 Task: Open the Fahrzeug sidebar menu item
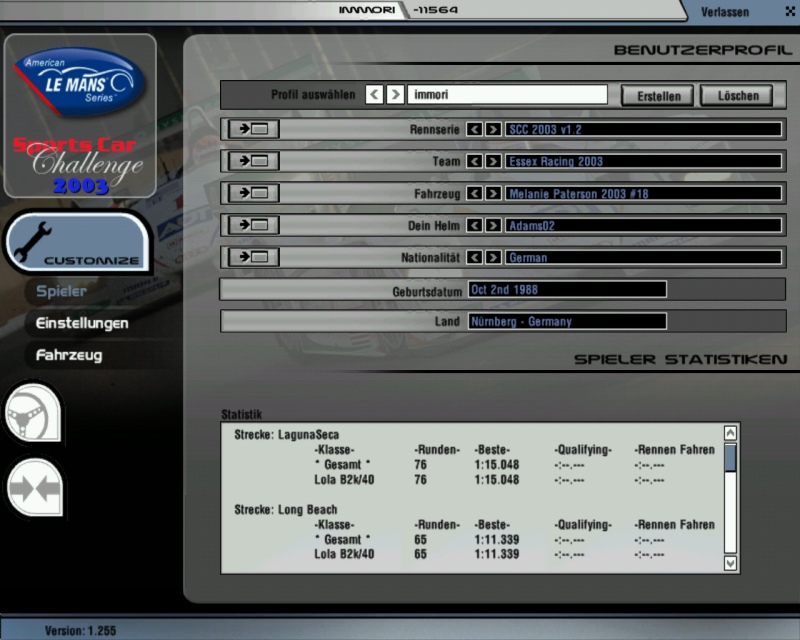(x=69, y=355)
